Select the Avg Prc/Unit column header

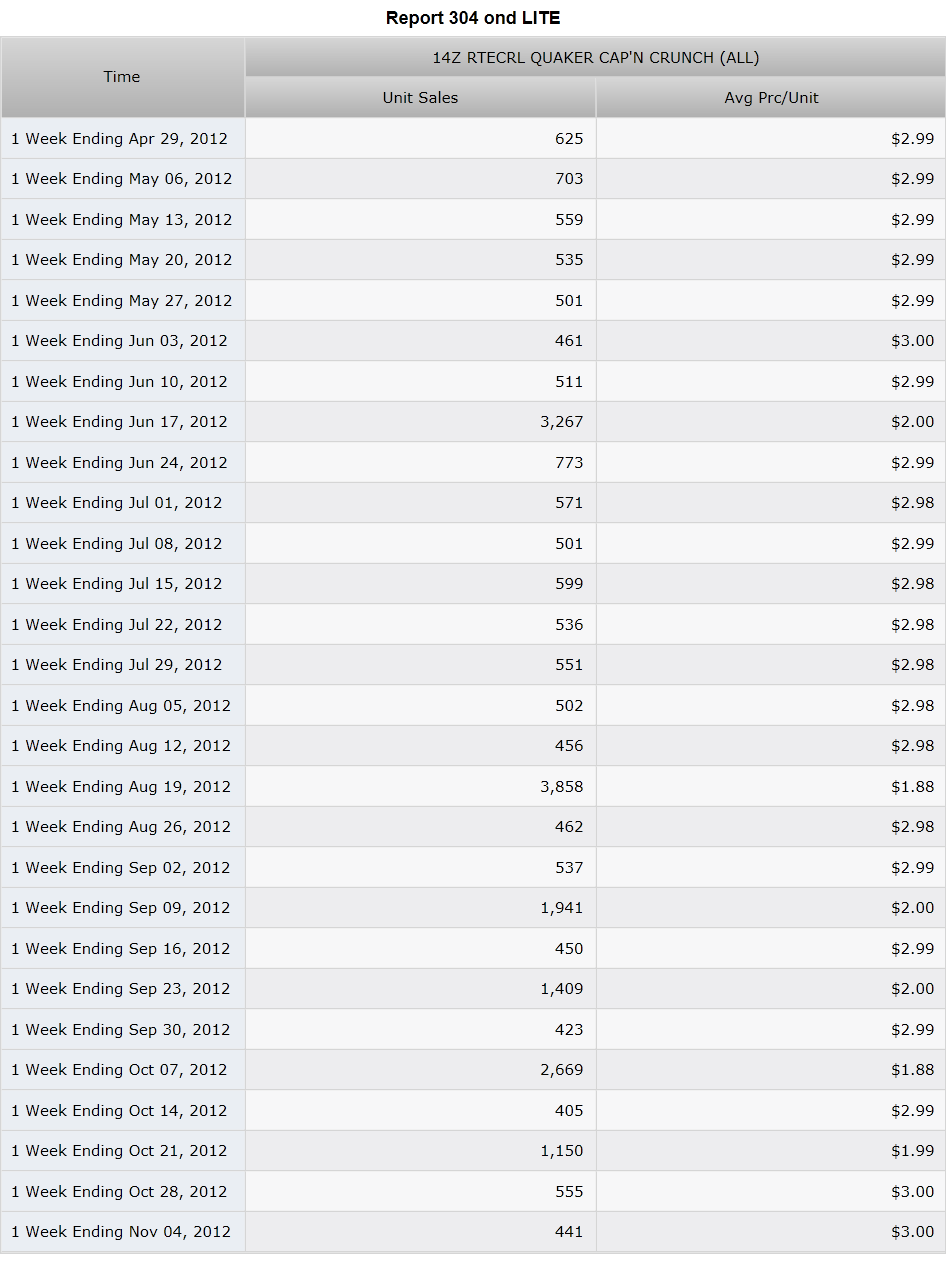[x=771, y=98]
